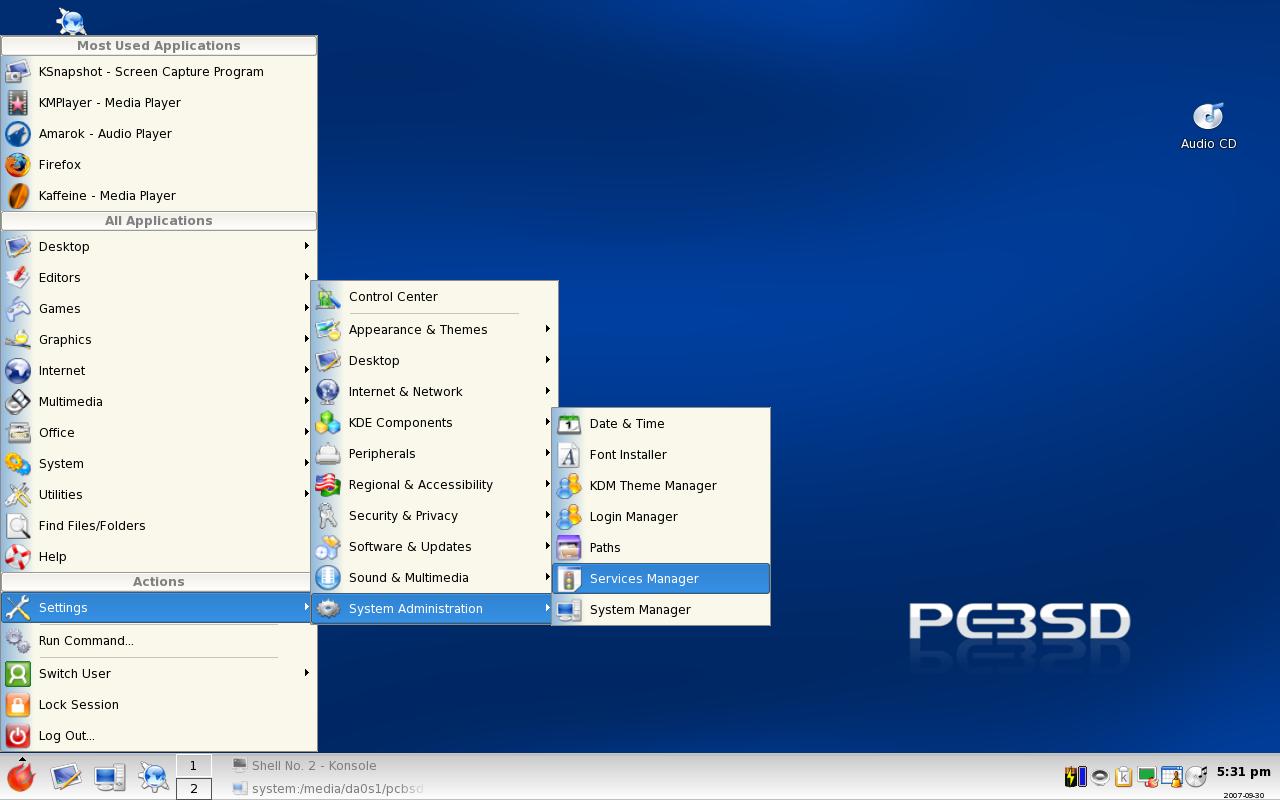
Task: Click the Help lifebuoy icon
Action: (x=18, y=556)
